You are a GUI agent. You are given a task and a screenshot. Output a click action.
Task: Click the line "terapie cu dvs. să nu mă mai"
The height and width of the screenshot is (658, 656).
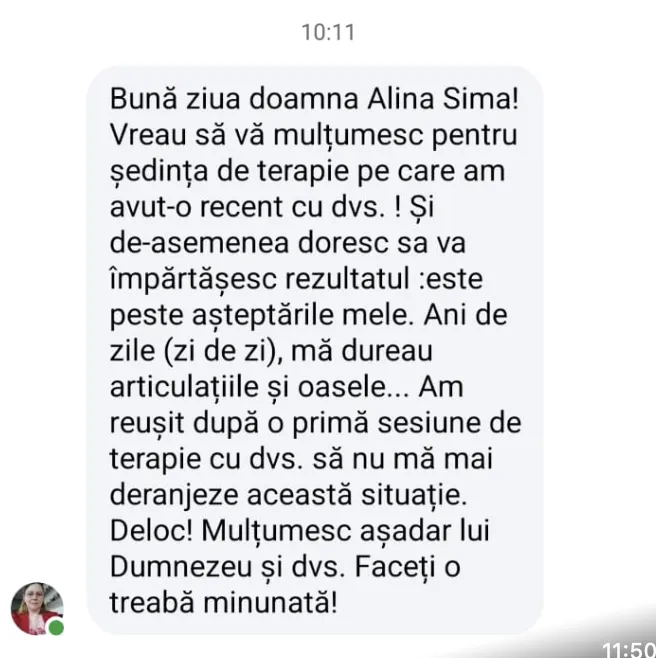click(x=301, y=459)
